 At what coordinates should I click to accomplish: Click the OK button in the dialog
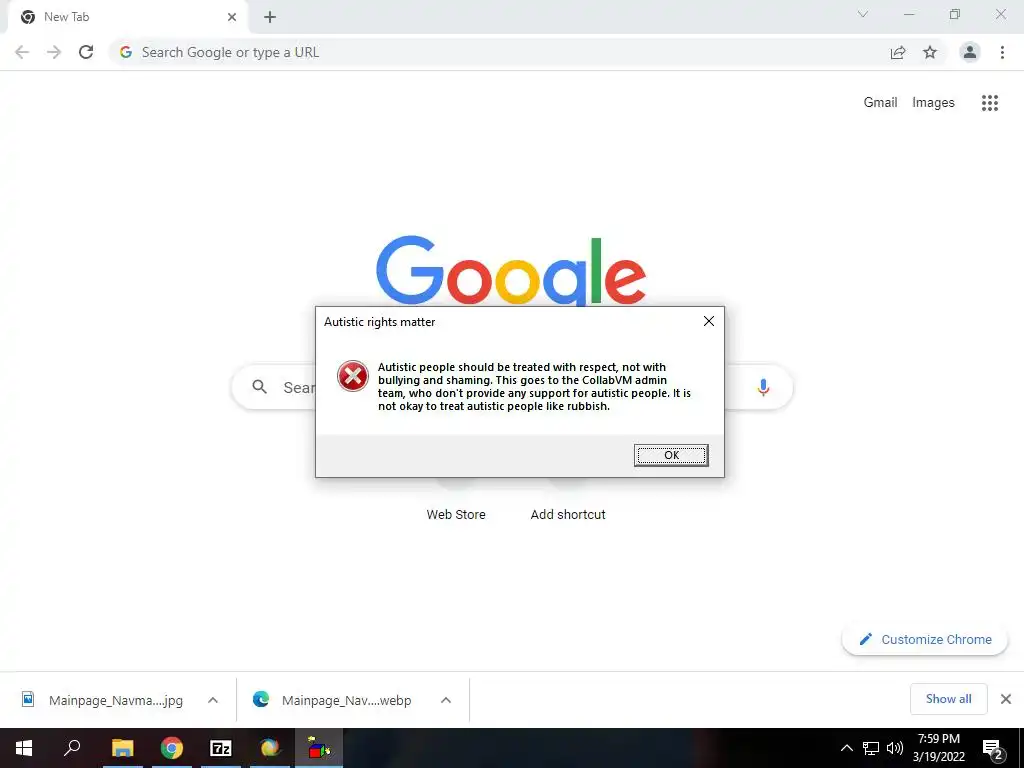pos(671,455)
